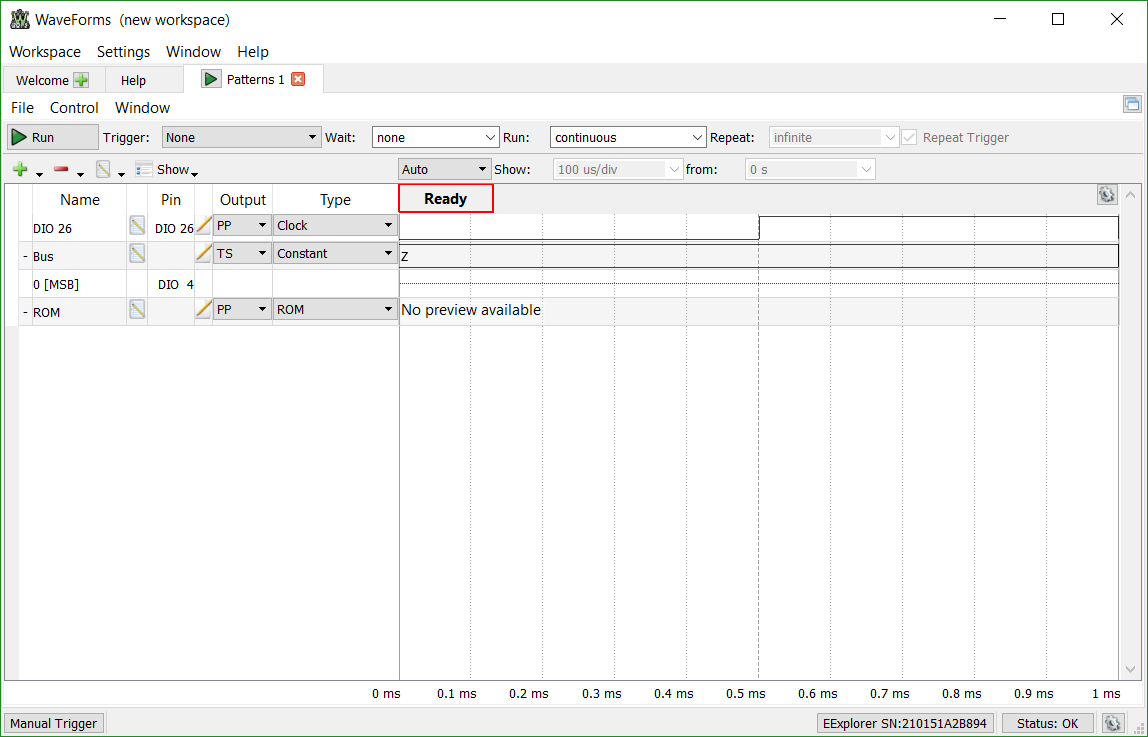Toggle the Repeat Trigger checkbox
1148x737 pixels.
coord(909,138)
